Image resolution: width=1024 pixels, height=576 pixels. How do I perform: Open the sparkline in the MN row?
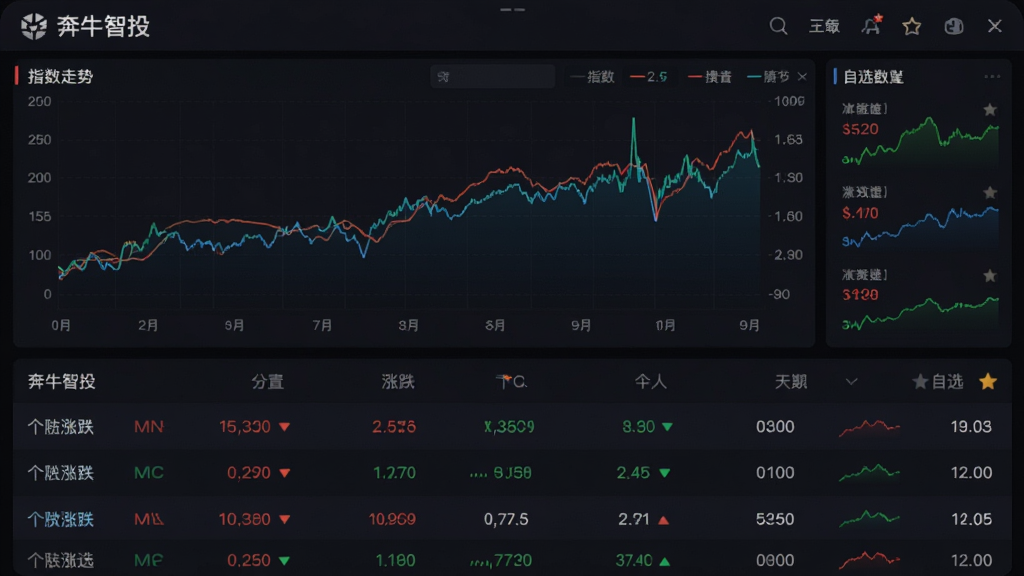pos(869,428)
